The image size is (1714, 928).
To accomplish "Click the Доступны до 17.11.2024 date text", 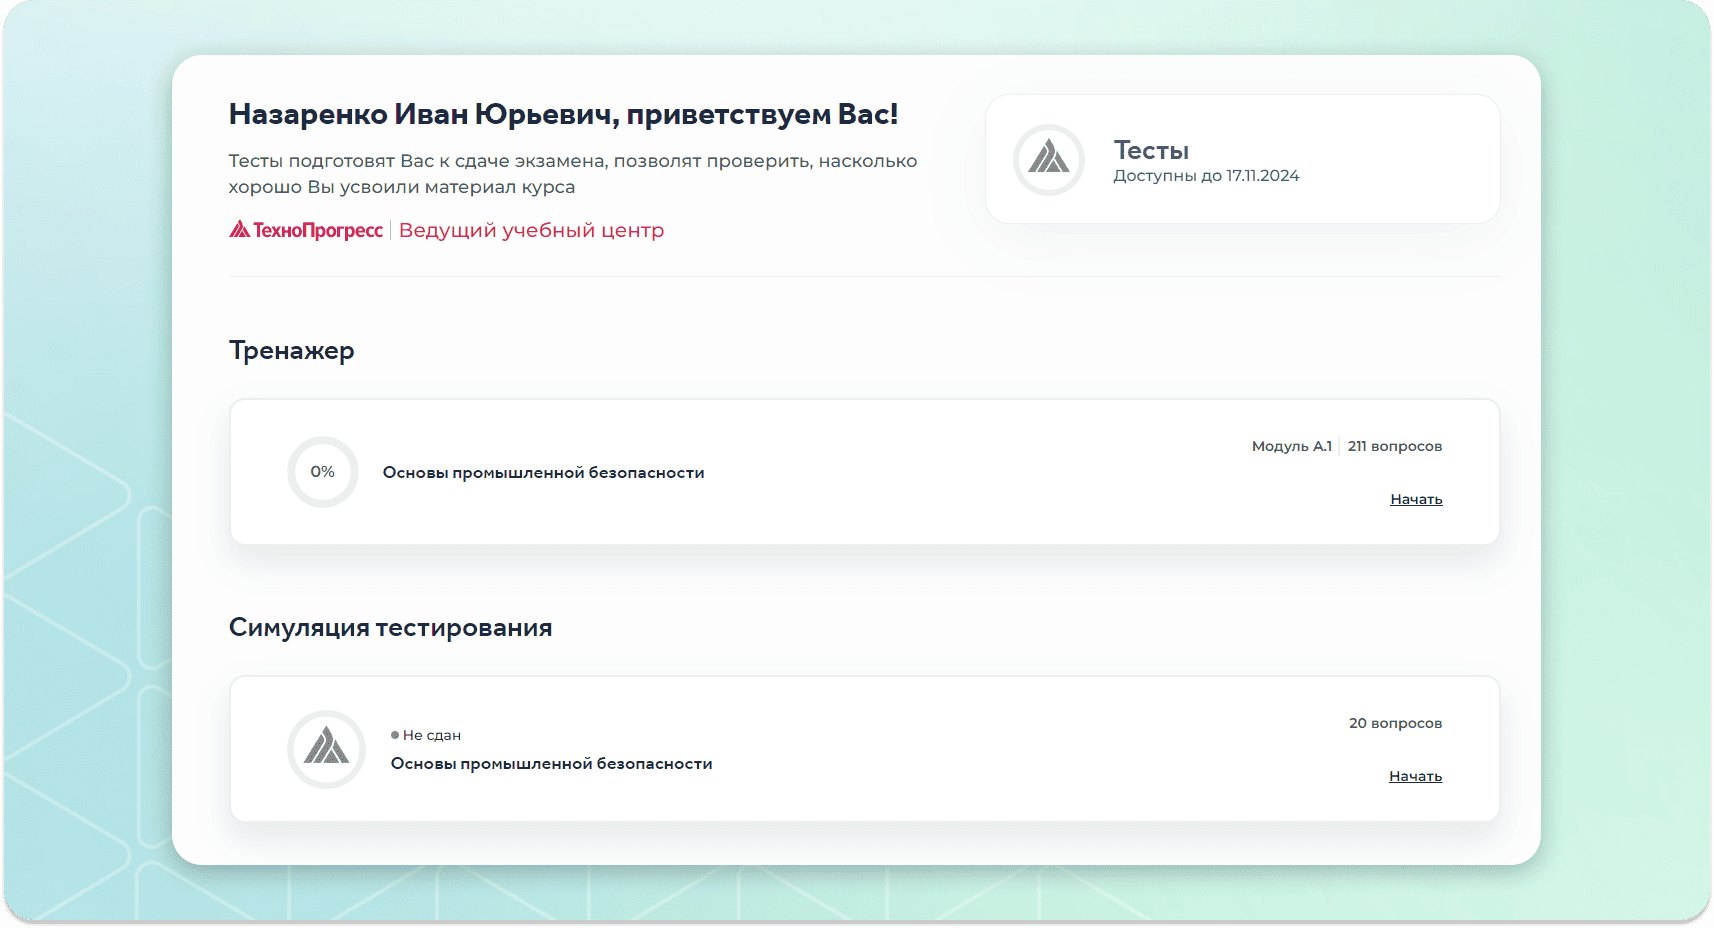I will coord(1205,176).
